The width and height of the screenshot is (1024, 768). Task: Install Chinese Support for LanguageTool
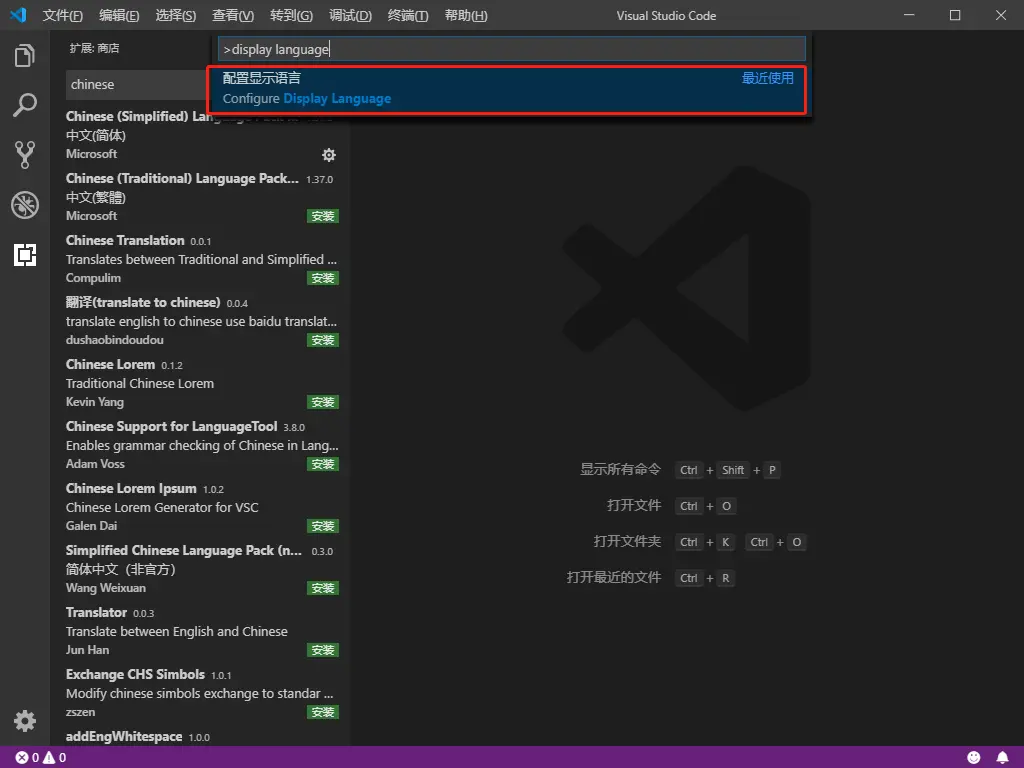323,464
